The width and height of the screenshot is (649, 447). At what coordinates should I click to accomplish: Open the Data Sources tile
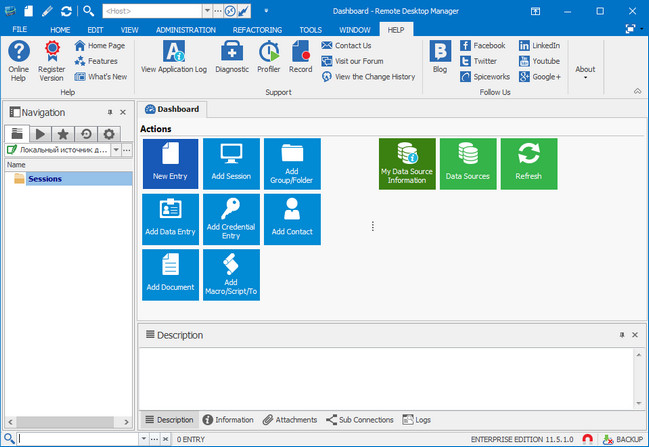click(468, 164)
